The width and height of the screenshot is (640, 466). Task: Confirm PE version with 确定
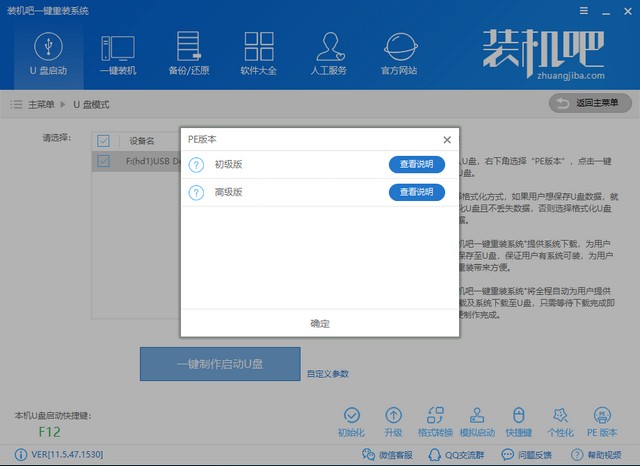[320, 323]
